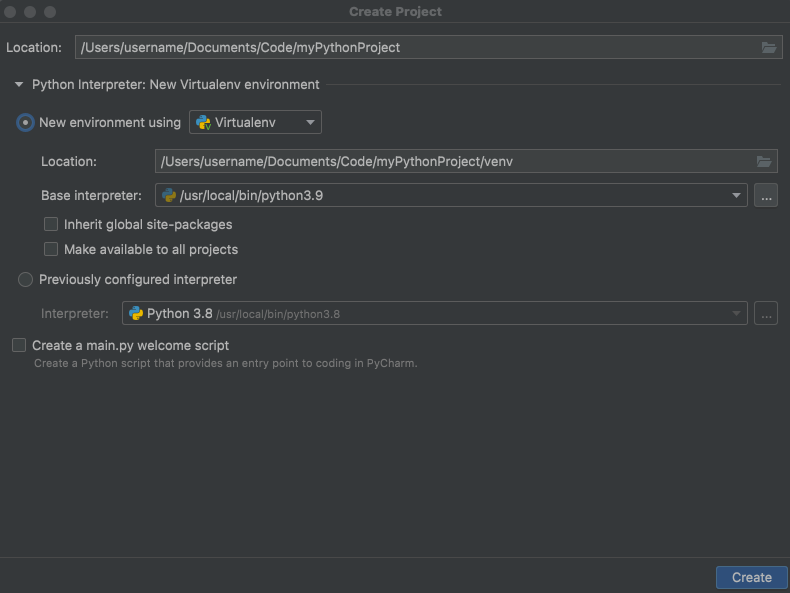
Task: Focus the venv Location path field
Action: [x=466, y=161]
